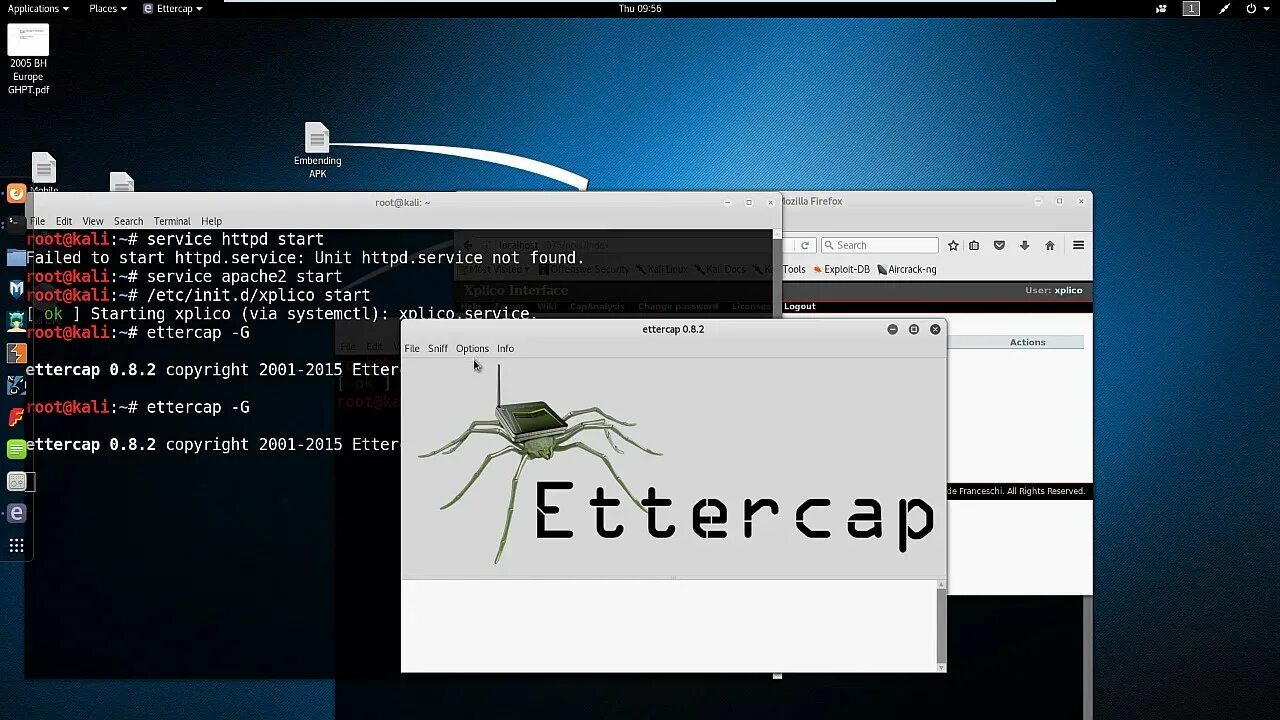Launch Maltego from the dock

pyautogui.click(x=16, y=385)
